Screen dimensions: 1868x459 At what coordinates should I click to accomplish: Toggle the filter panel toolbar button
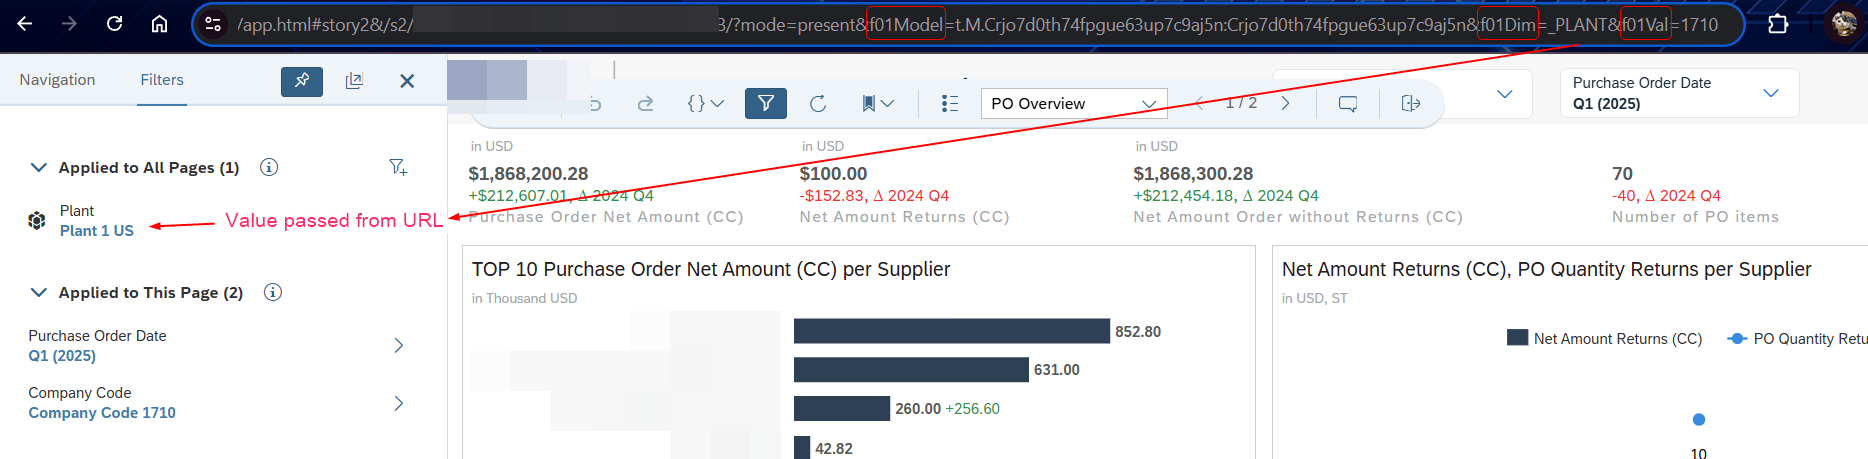766,103
